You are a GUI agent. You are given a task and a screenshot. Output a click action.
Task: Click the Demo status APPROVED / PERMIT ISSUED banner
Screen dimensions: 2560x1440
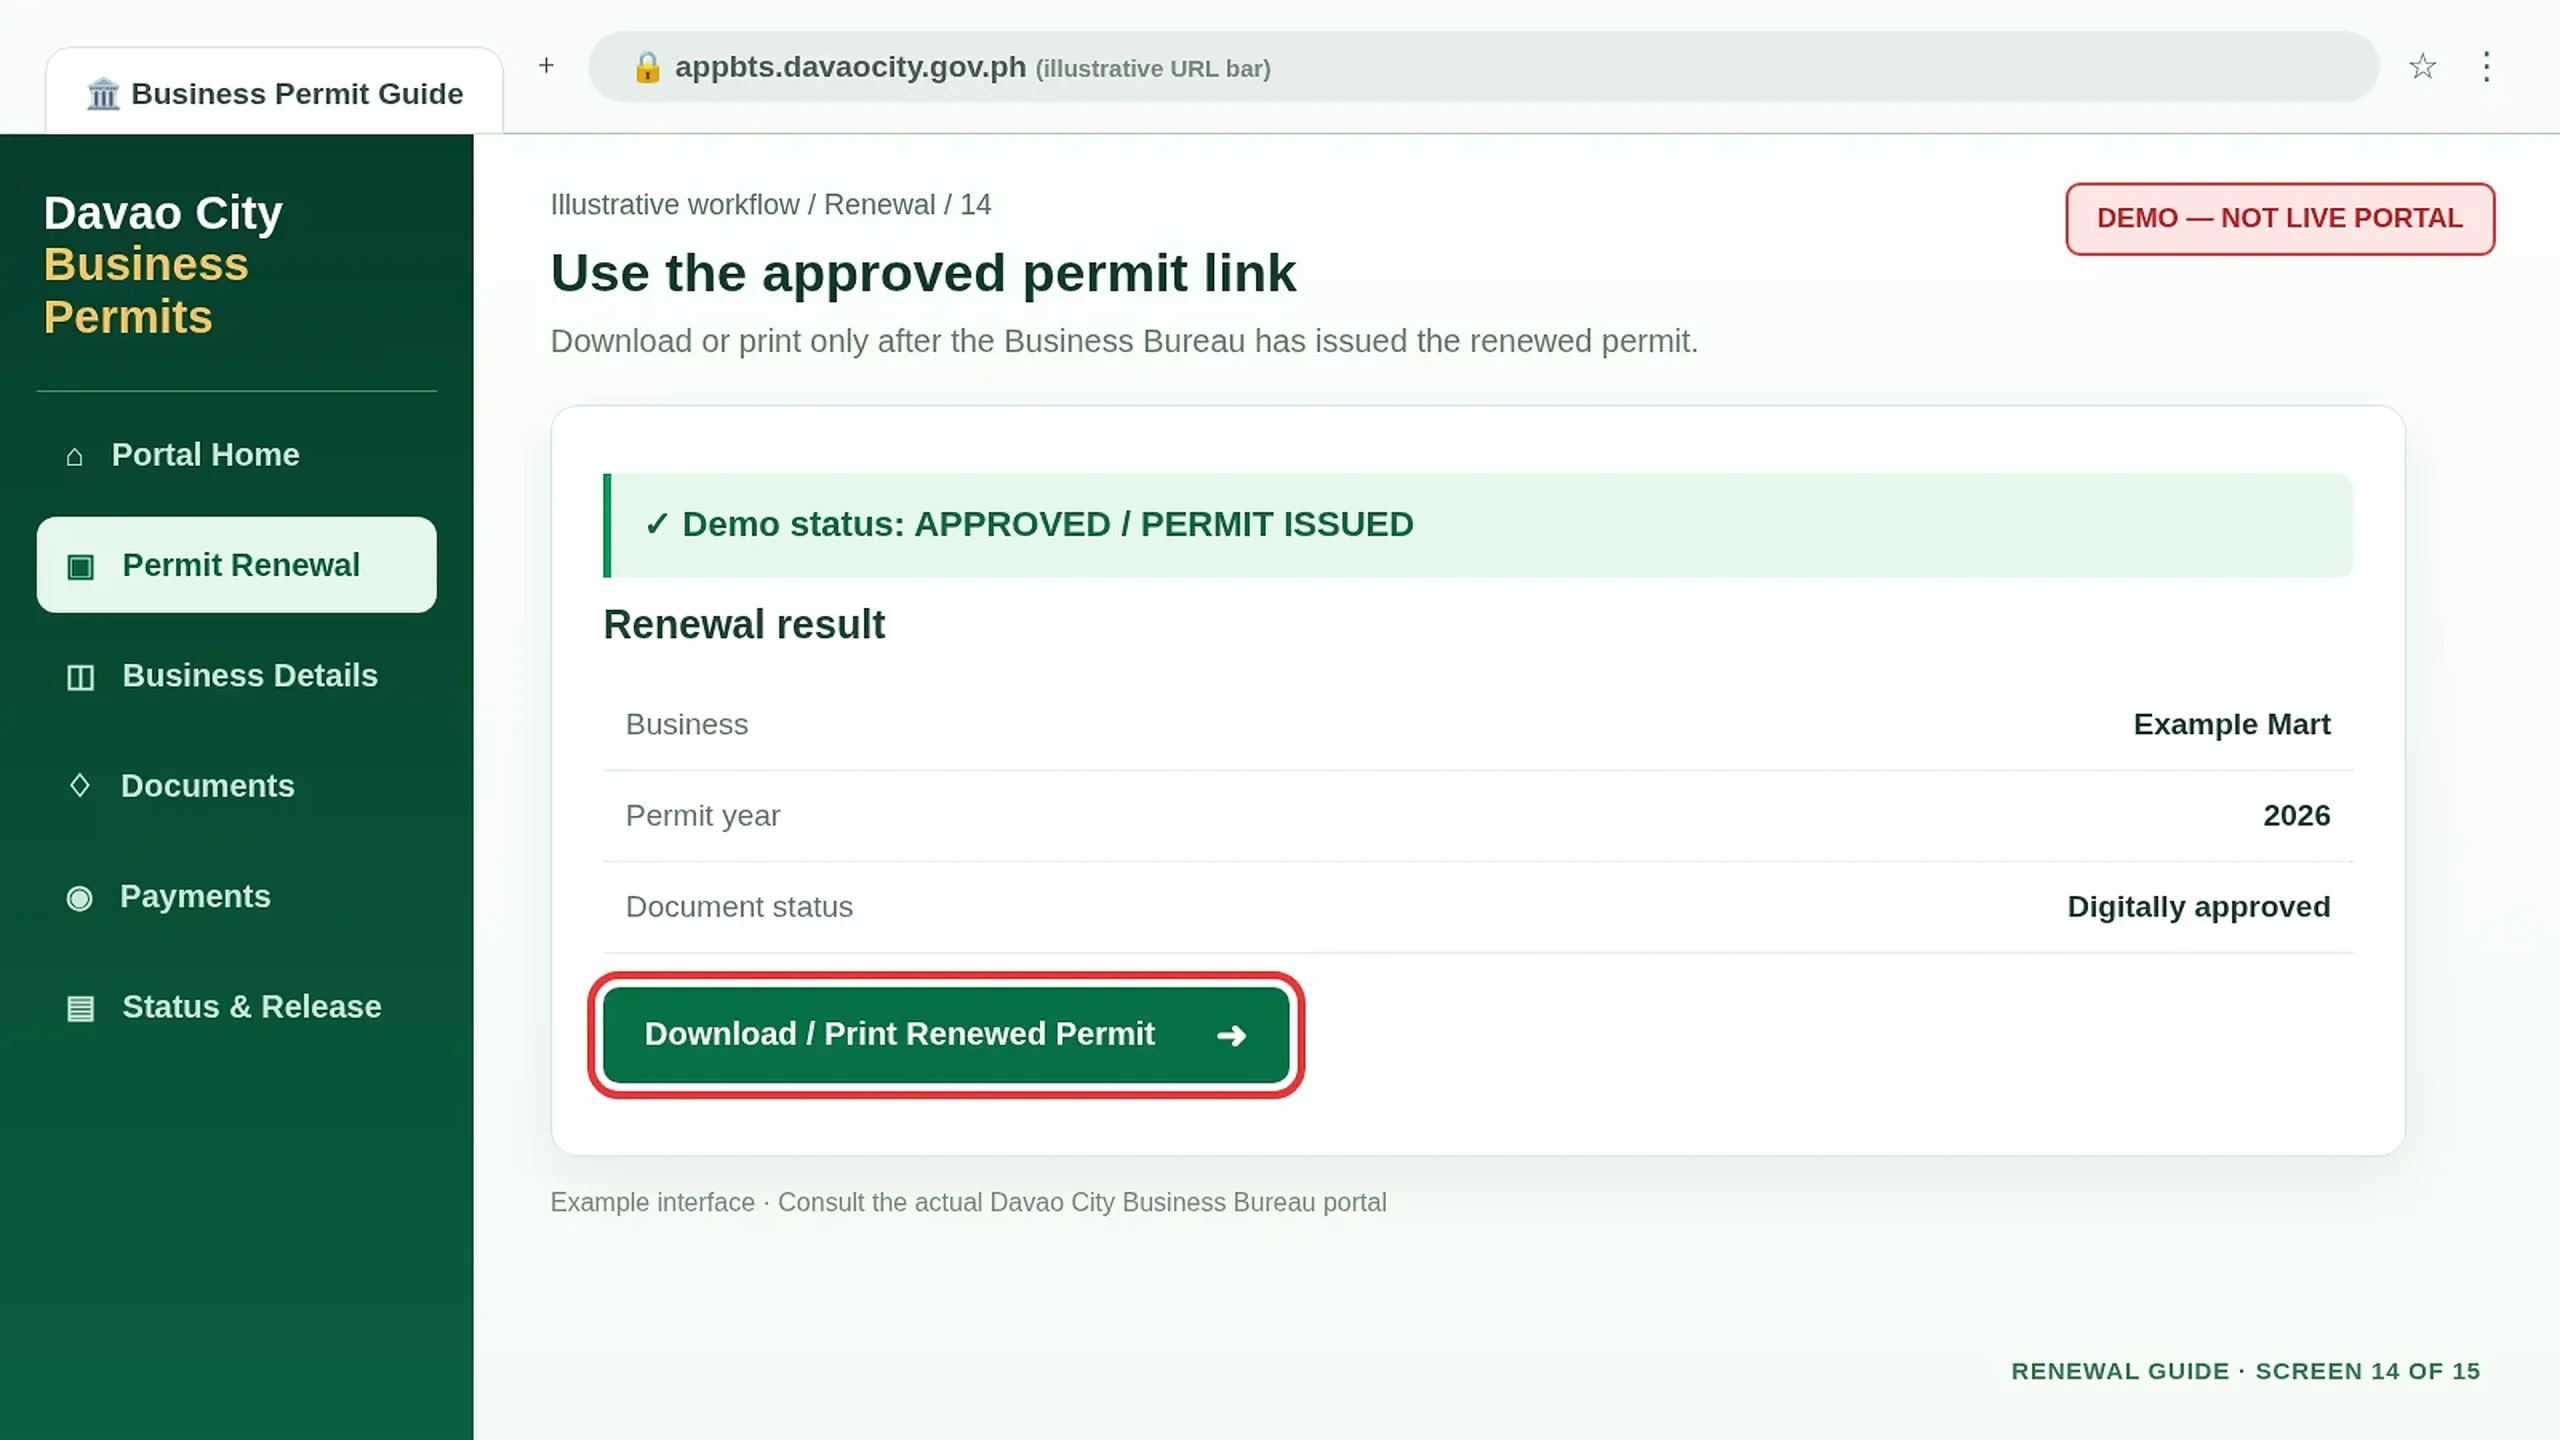click(1478, 525)
